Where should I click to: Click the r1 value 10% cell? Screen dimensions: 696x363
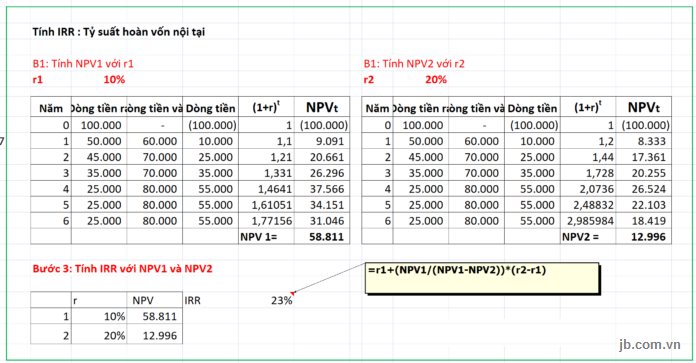pyautogui.click(x=114, y=80)
